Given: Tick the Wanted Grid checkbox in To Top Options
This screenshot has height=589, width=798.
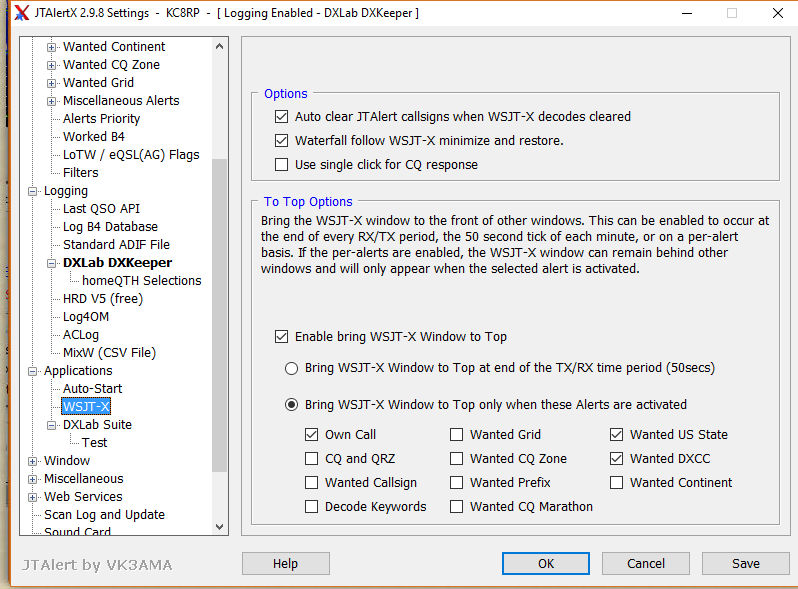Looking at the screenshot, I should (457, 434).
